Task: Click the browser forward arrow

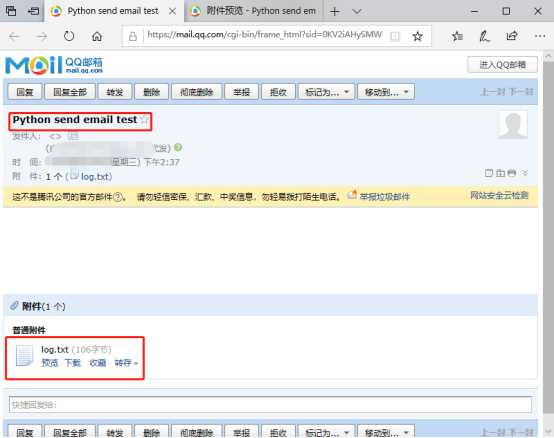Action: (x=41, y=36)
